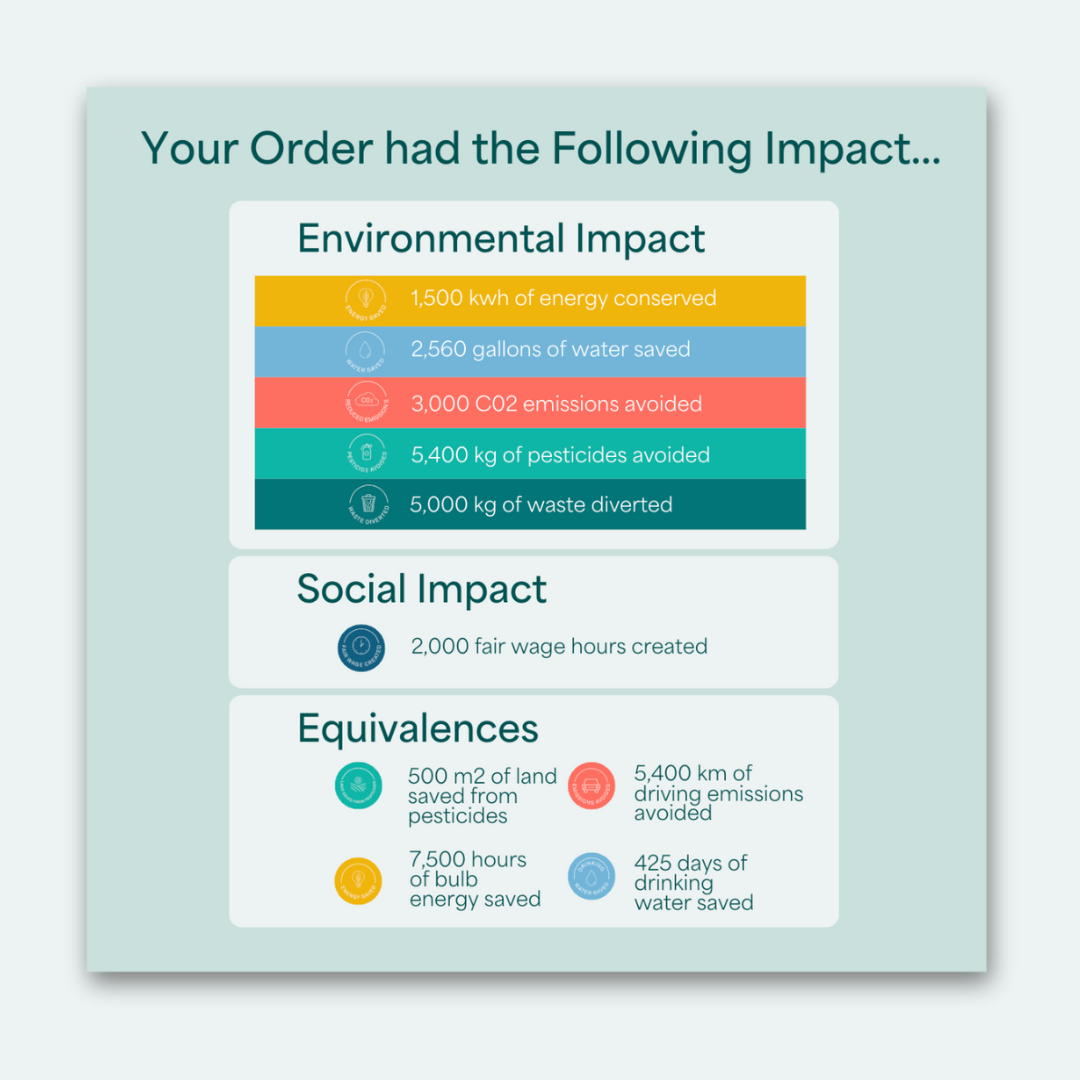This screenshot has height=1080, width=1080.
Task: Select the Social Impact heading
Action: [x=421, y=590]
